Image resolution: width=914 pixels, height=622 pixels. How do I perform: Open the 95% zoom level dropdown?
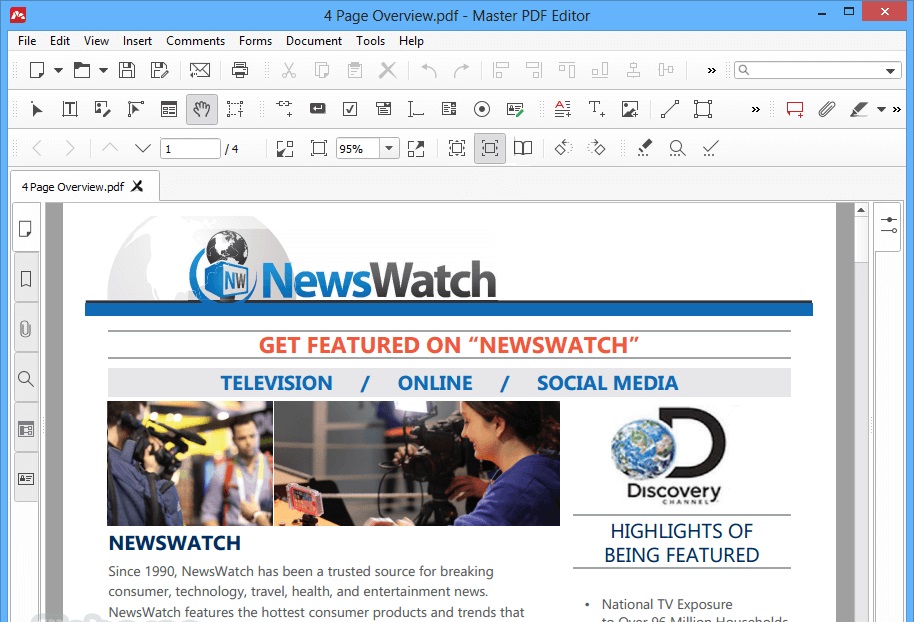tap(389, 148)
